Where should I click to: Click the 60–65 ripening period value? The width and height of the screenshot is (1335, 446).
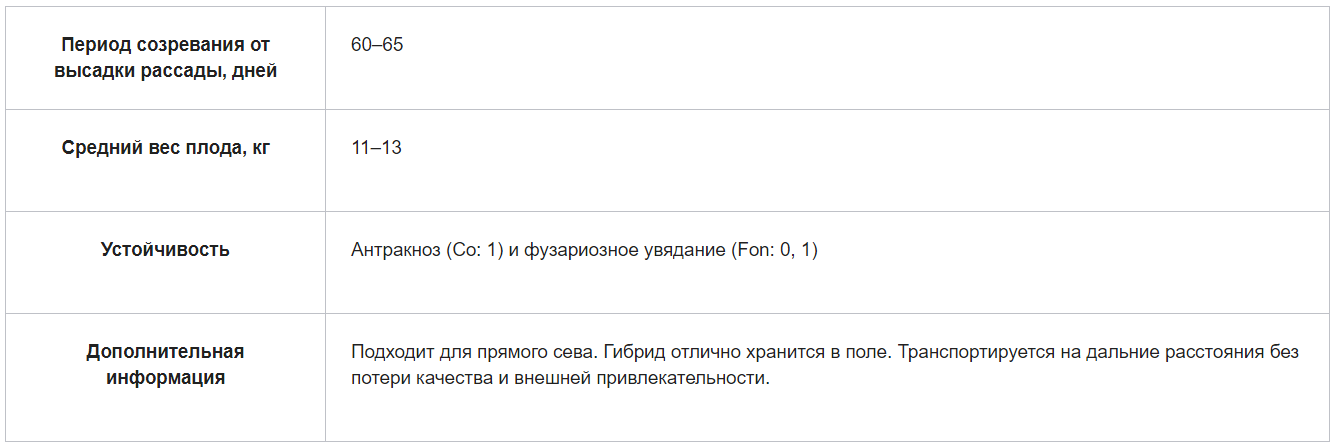pos(377,45)
